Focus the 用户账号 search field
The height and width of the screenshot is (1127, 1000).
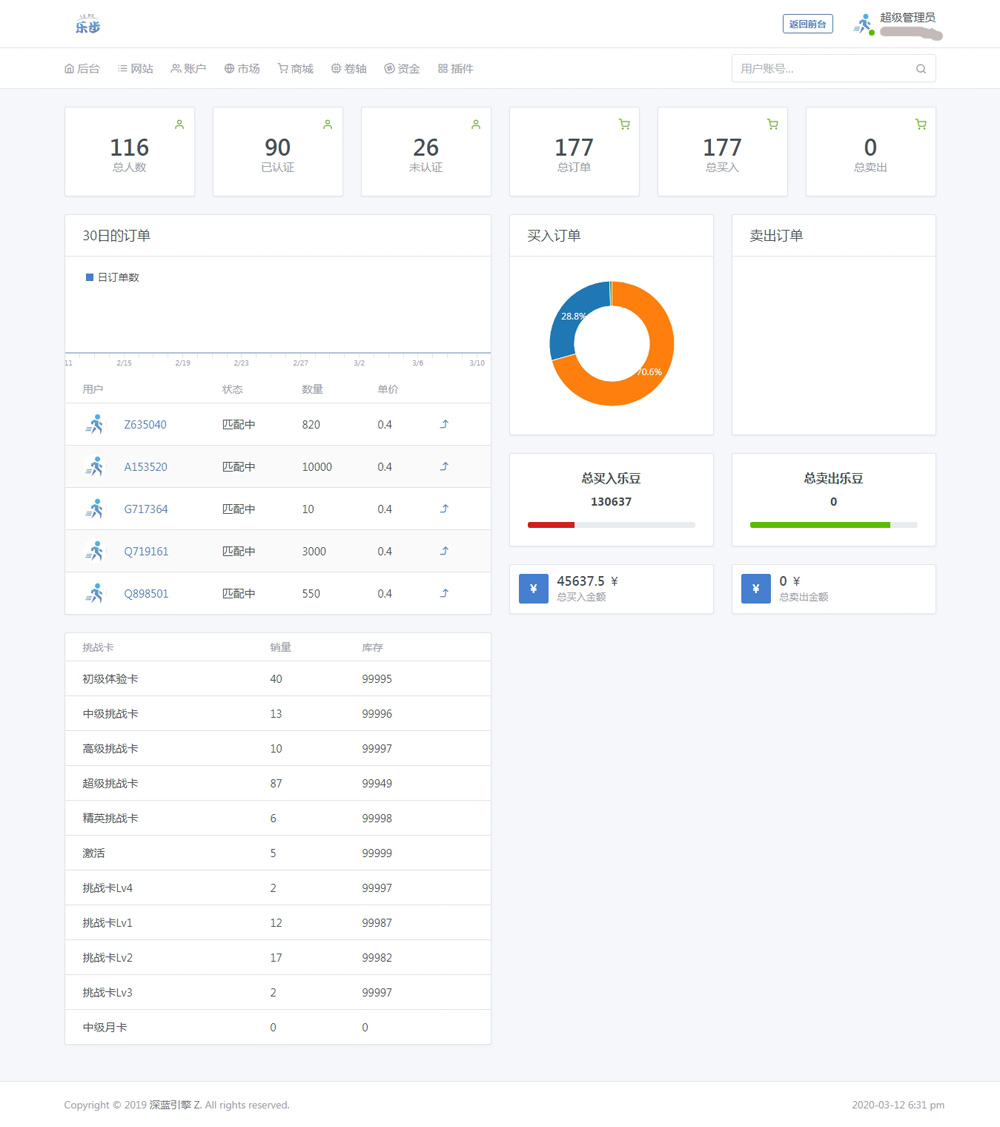pyautogui.click(x=820, y=69)
